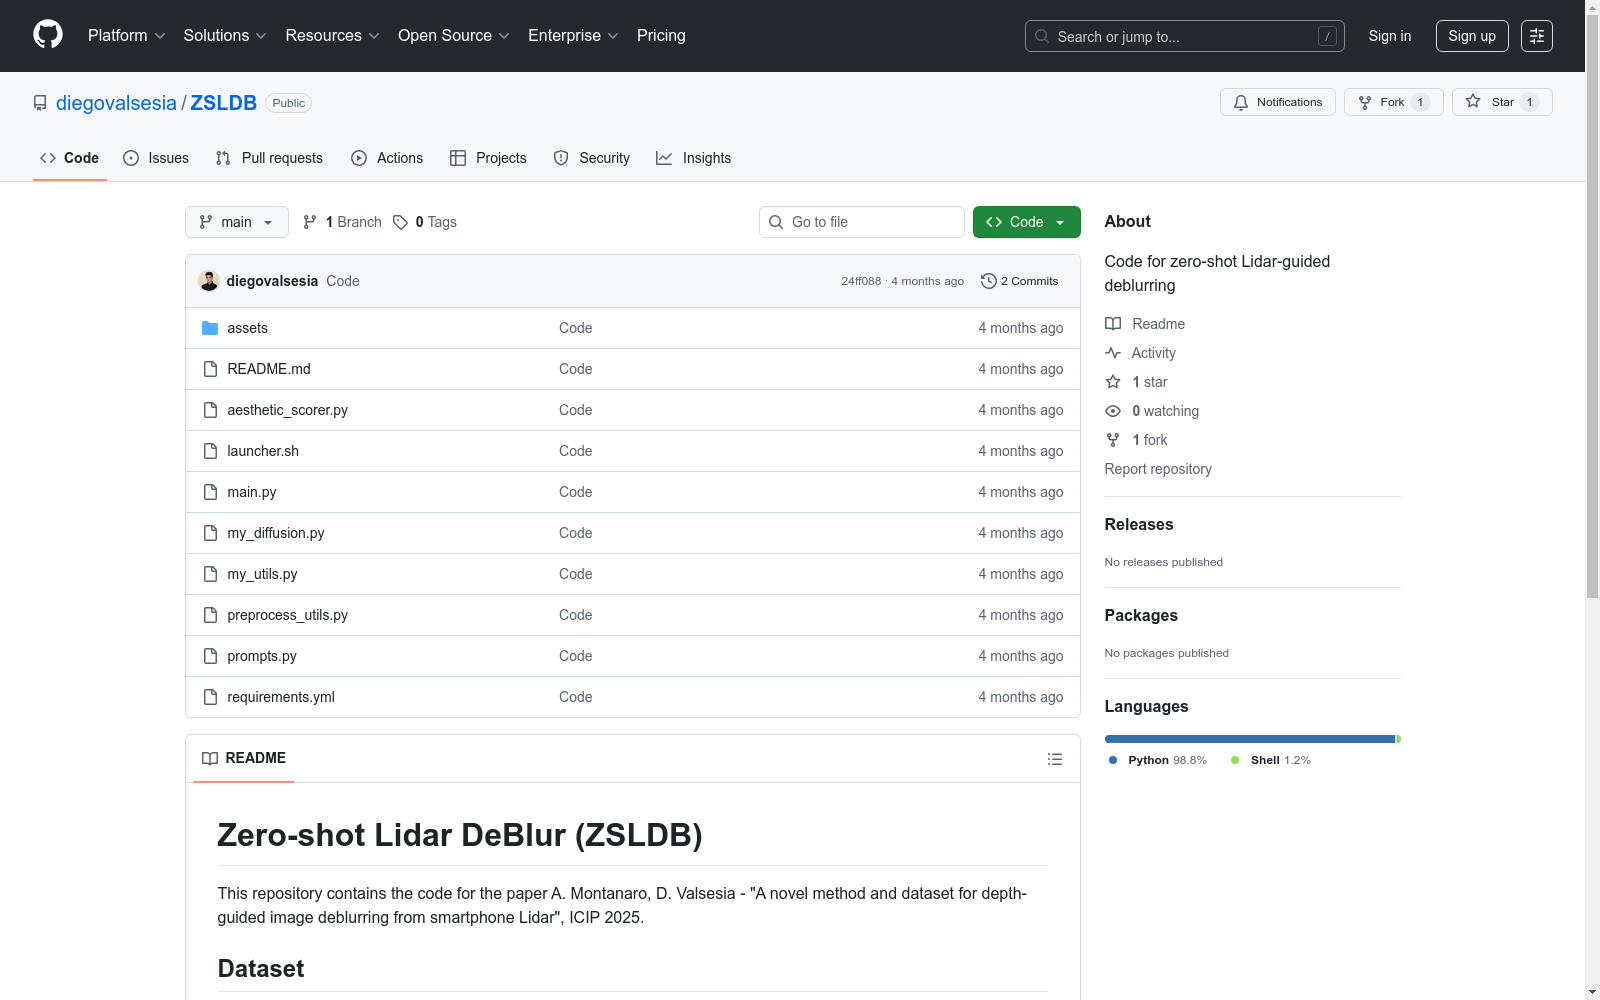Open the aesthetic_scorer.py file
This screenshot has width=1600, height=1000.
288,410
